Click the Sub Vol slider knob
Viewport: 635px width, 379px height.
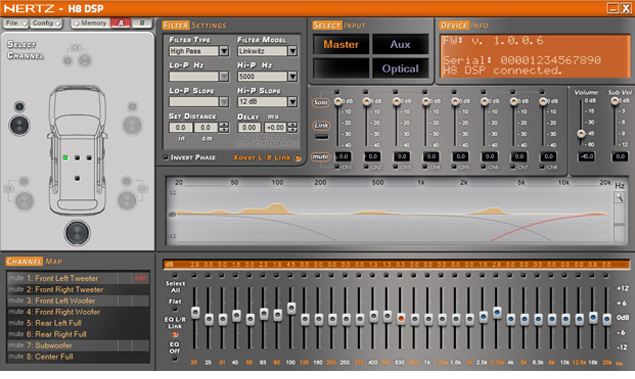615,101
